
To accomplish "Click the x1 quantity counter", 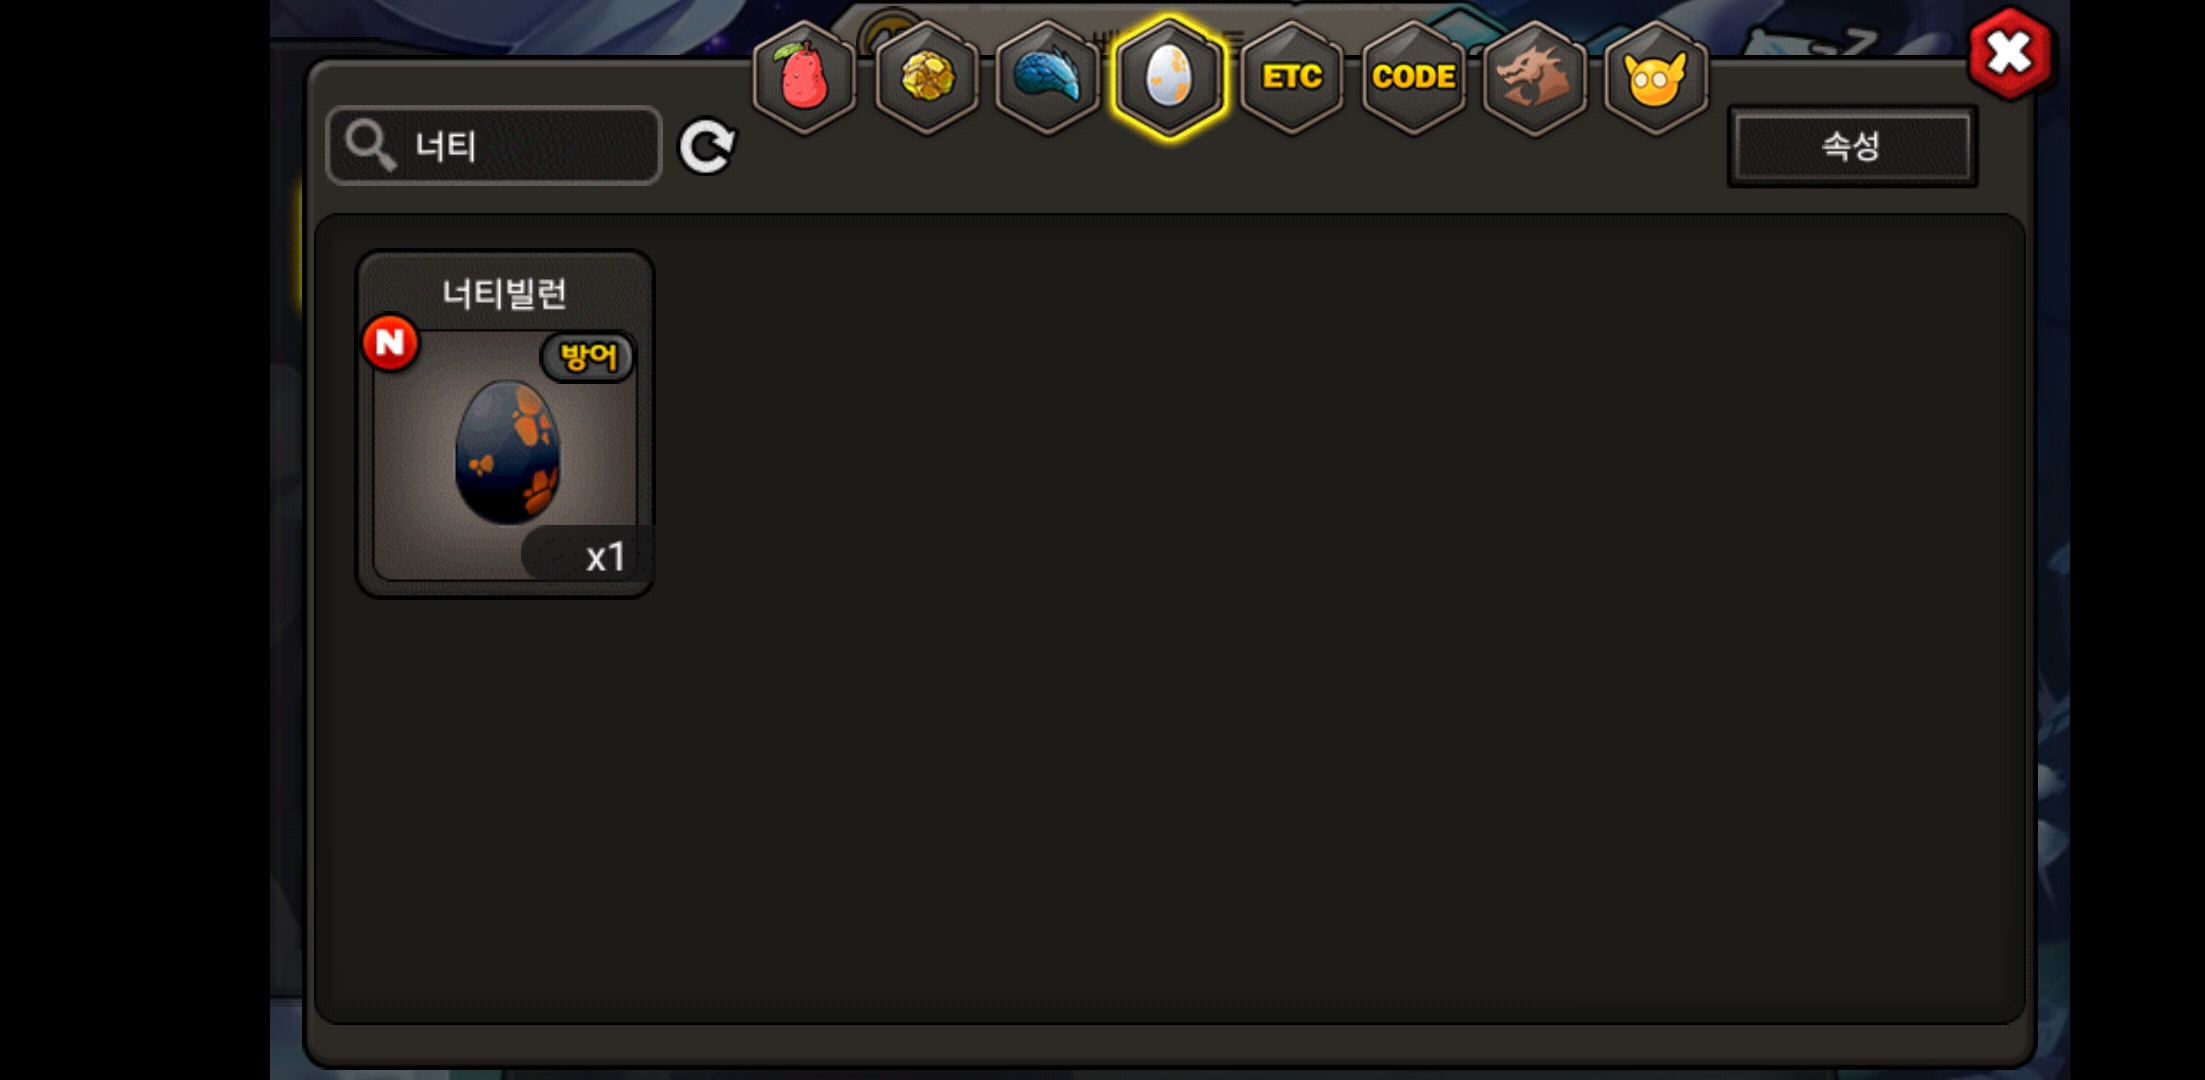I will tap(588, 555).
